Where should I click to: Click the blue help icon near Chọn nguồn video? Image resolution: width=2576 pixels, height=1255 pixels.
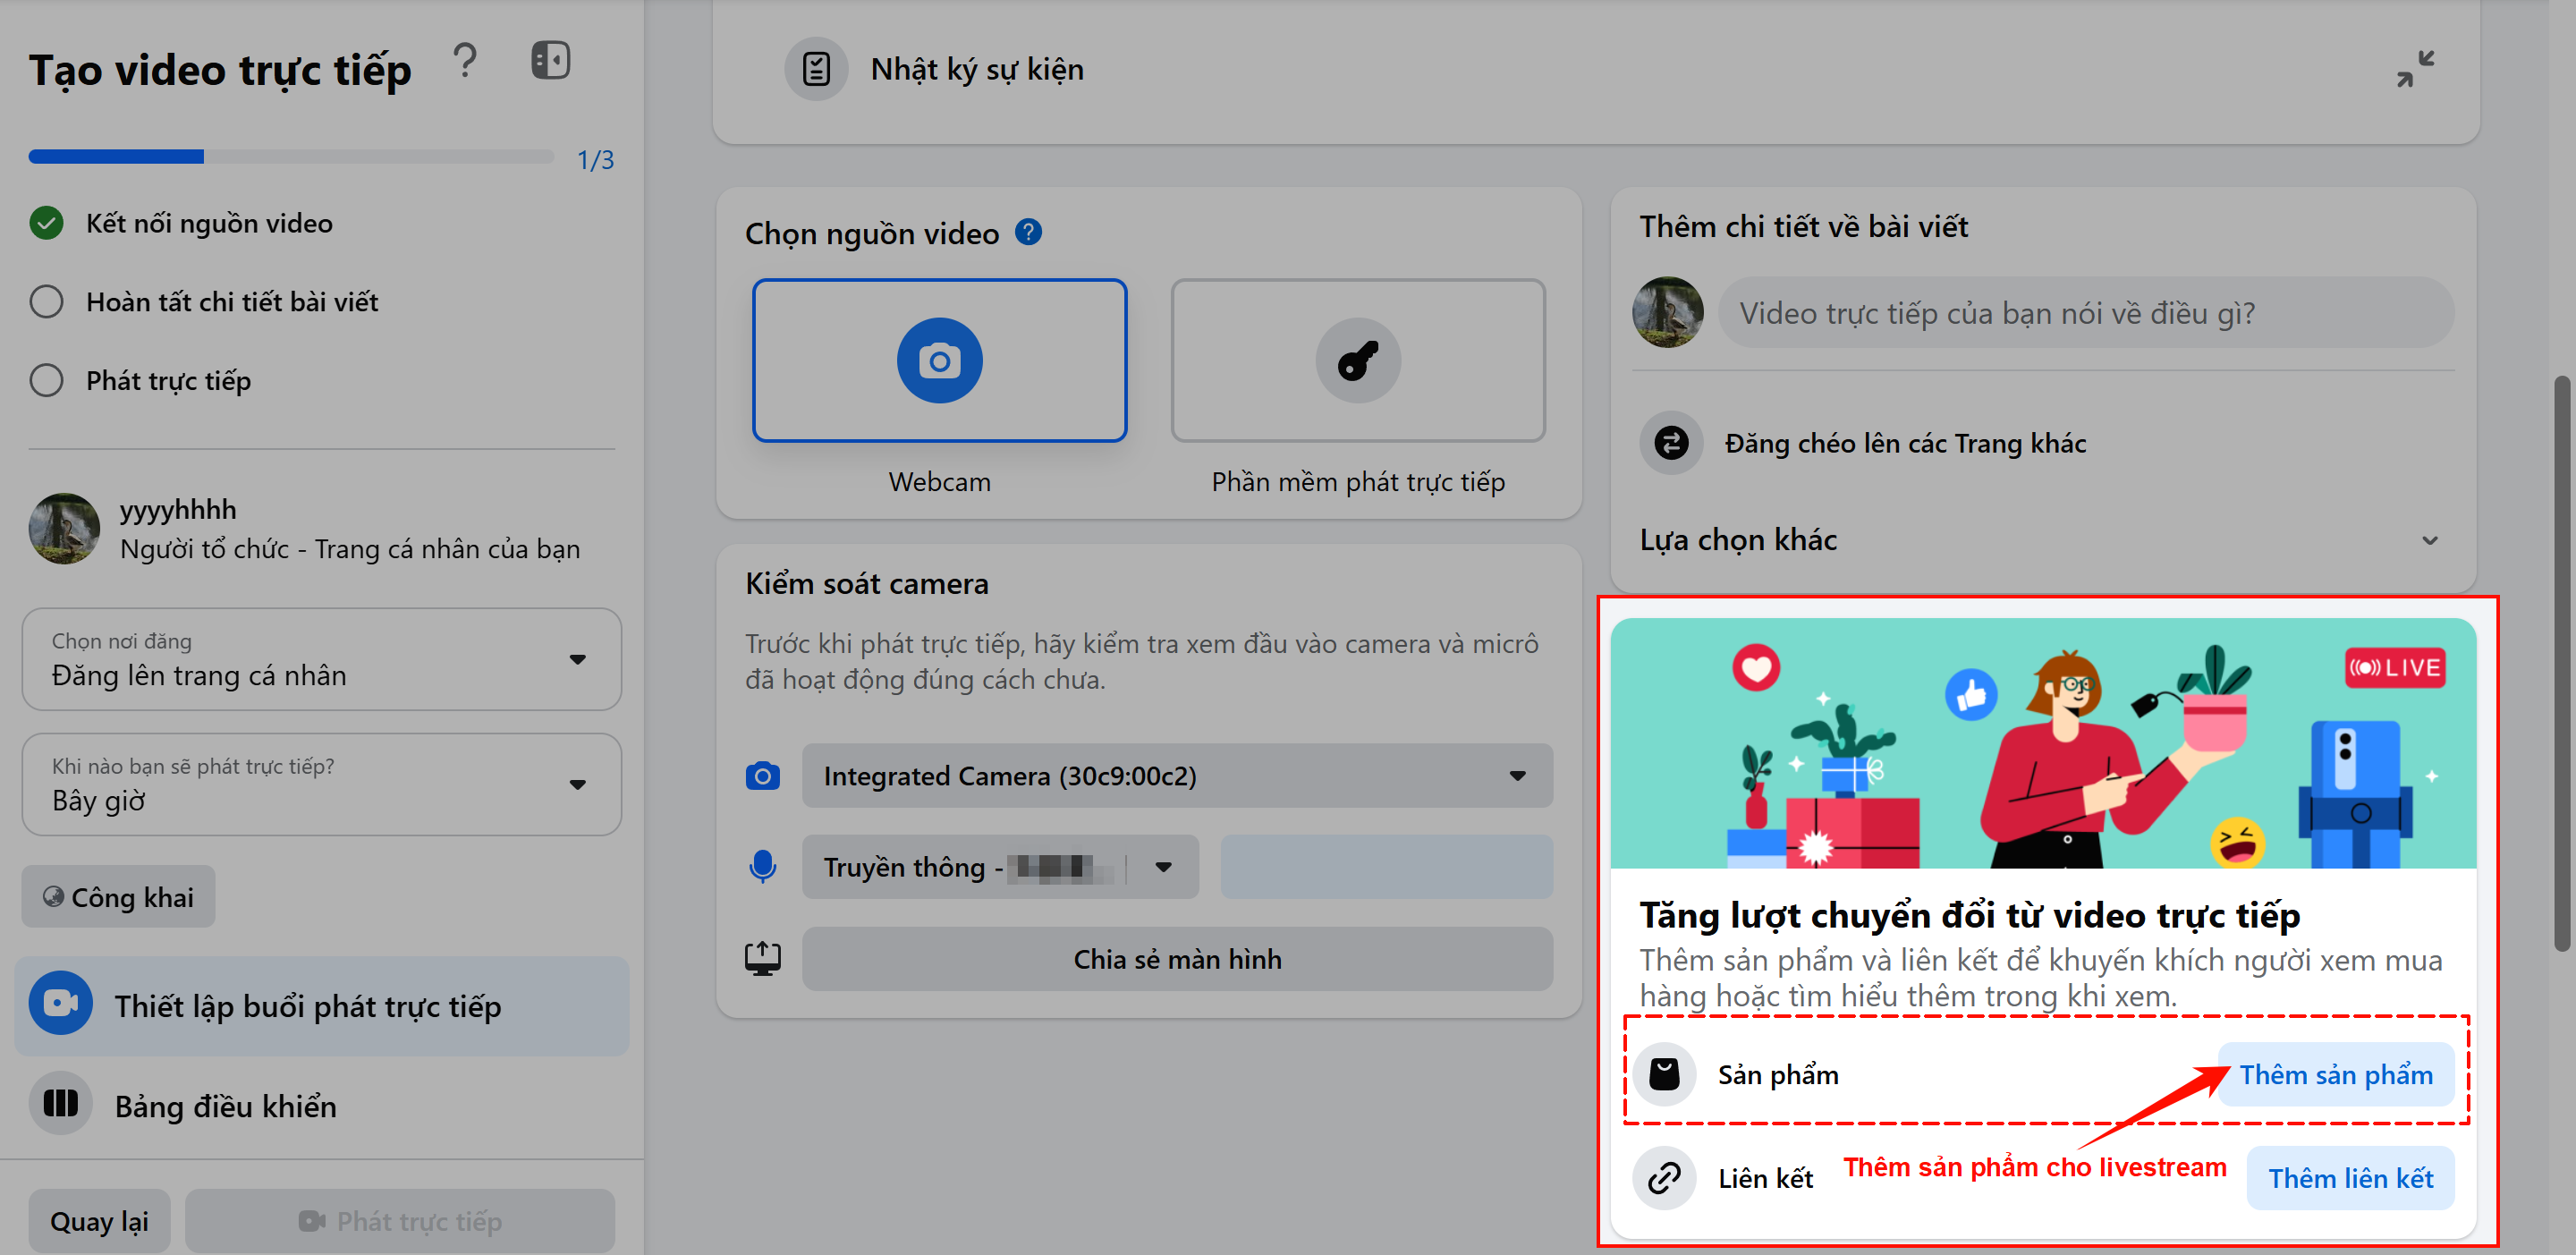pyautogui.click(x=1028, y=232)
